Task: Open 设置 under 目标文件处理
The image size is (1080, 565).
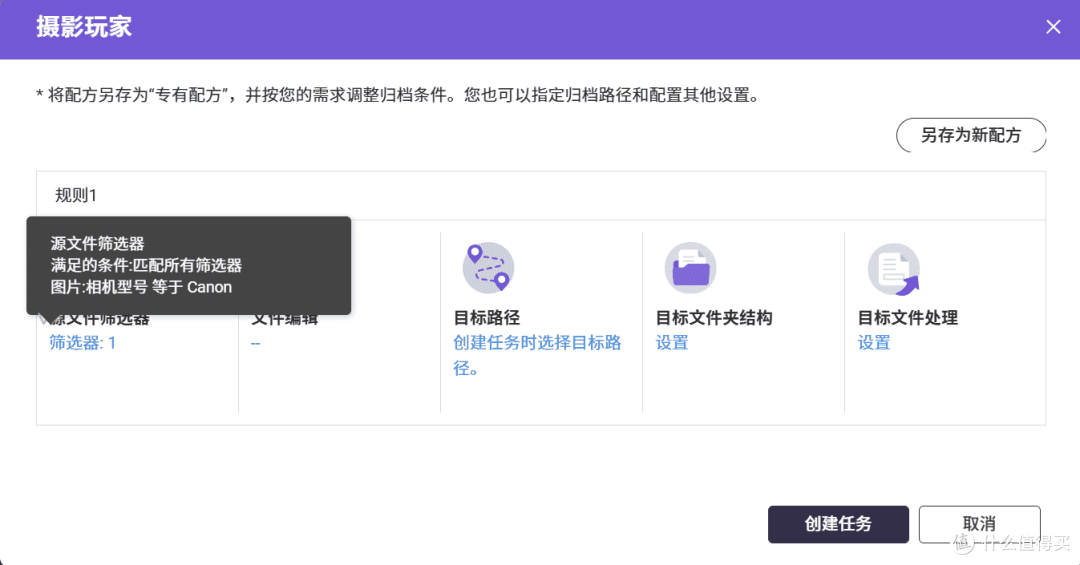Action: click(873, 342)
